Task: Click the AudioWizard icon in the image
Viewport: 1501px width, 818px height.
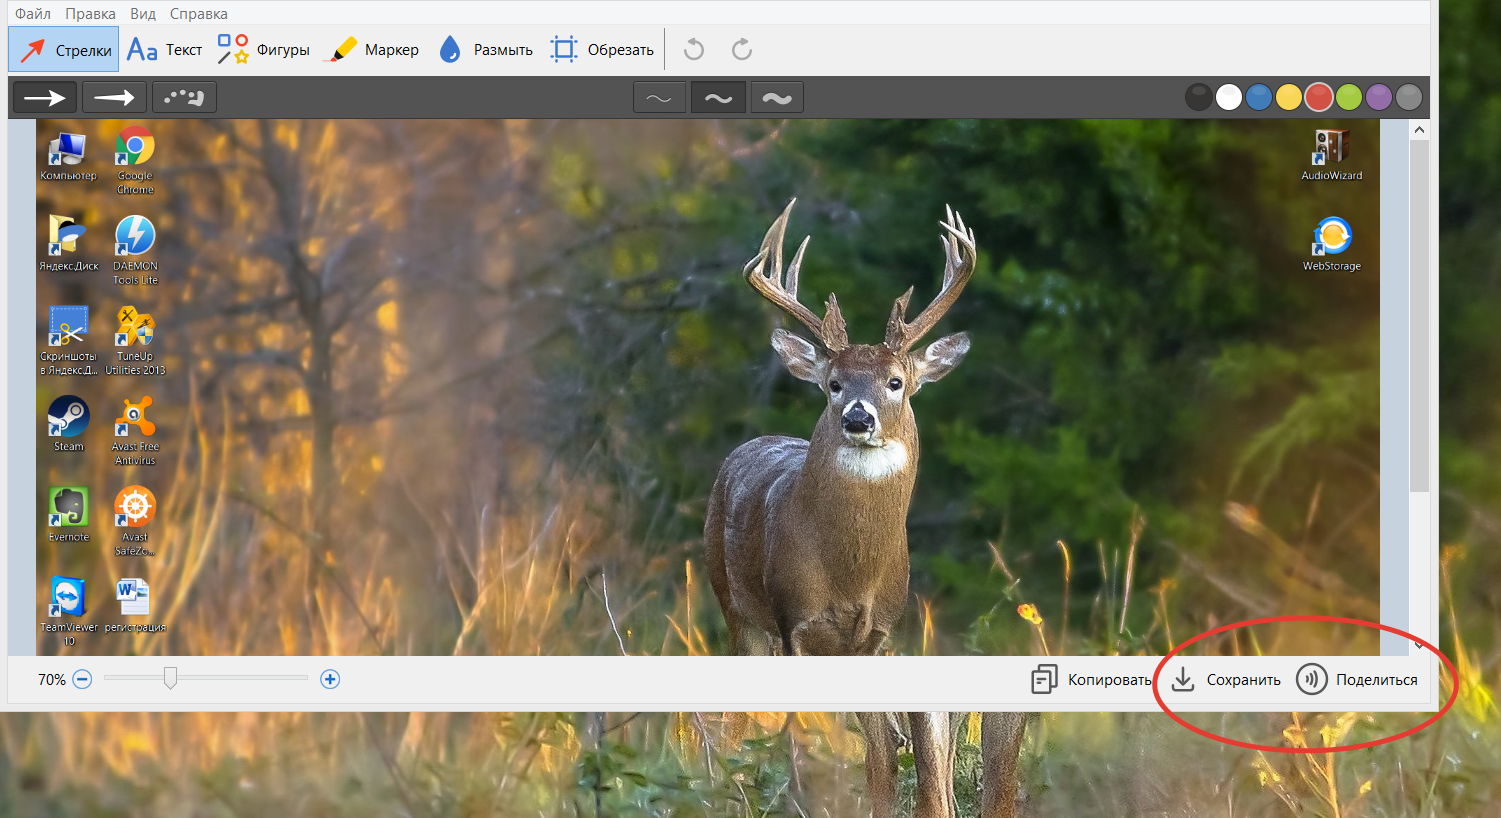Action: [1331, 155]
